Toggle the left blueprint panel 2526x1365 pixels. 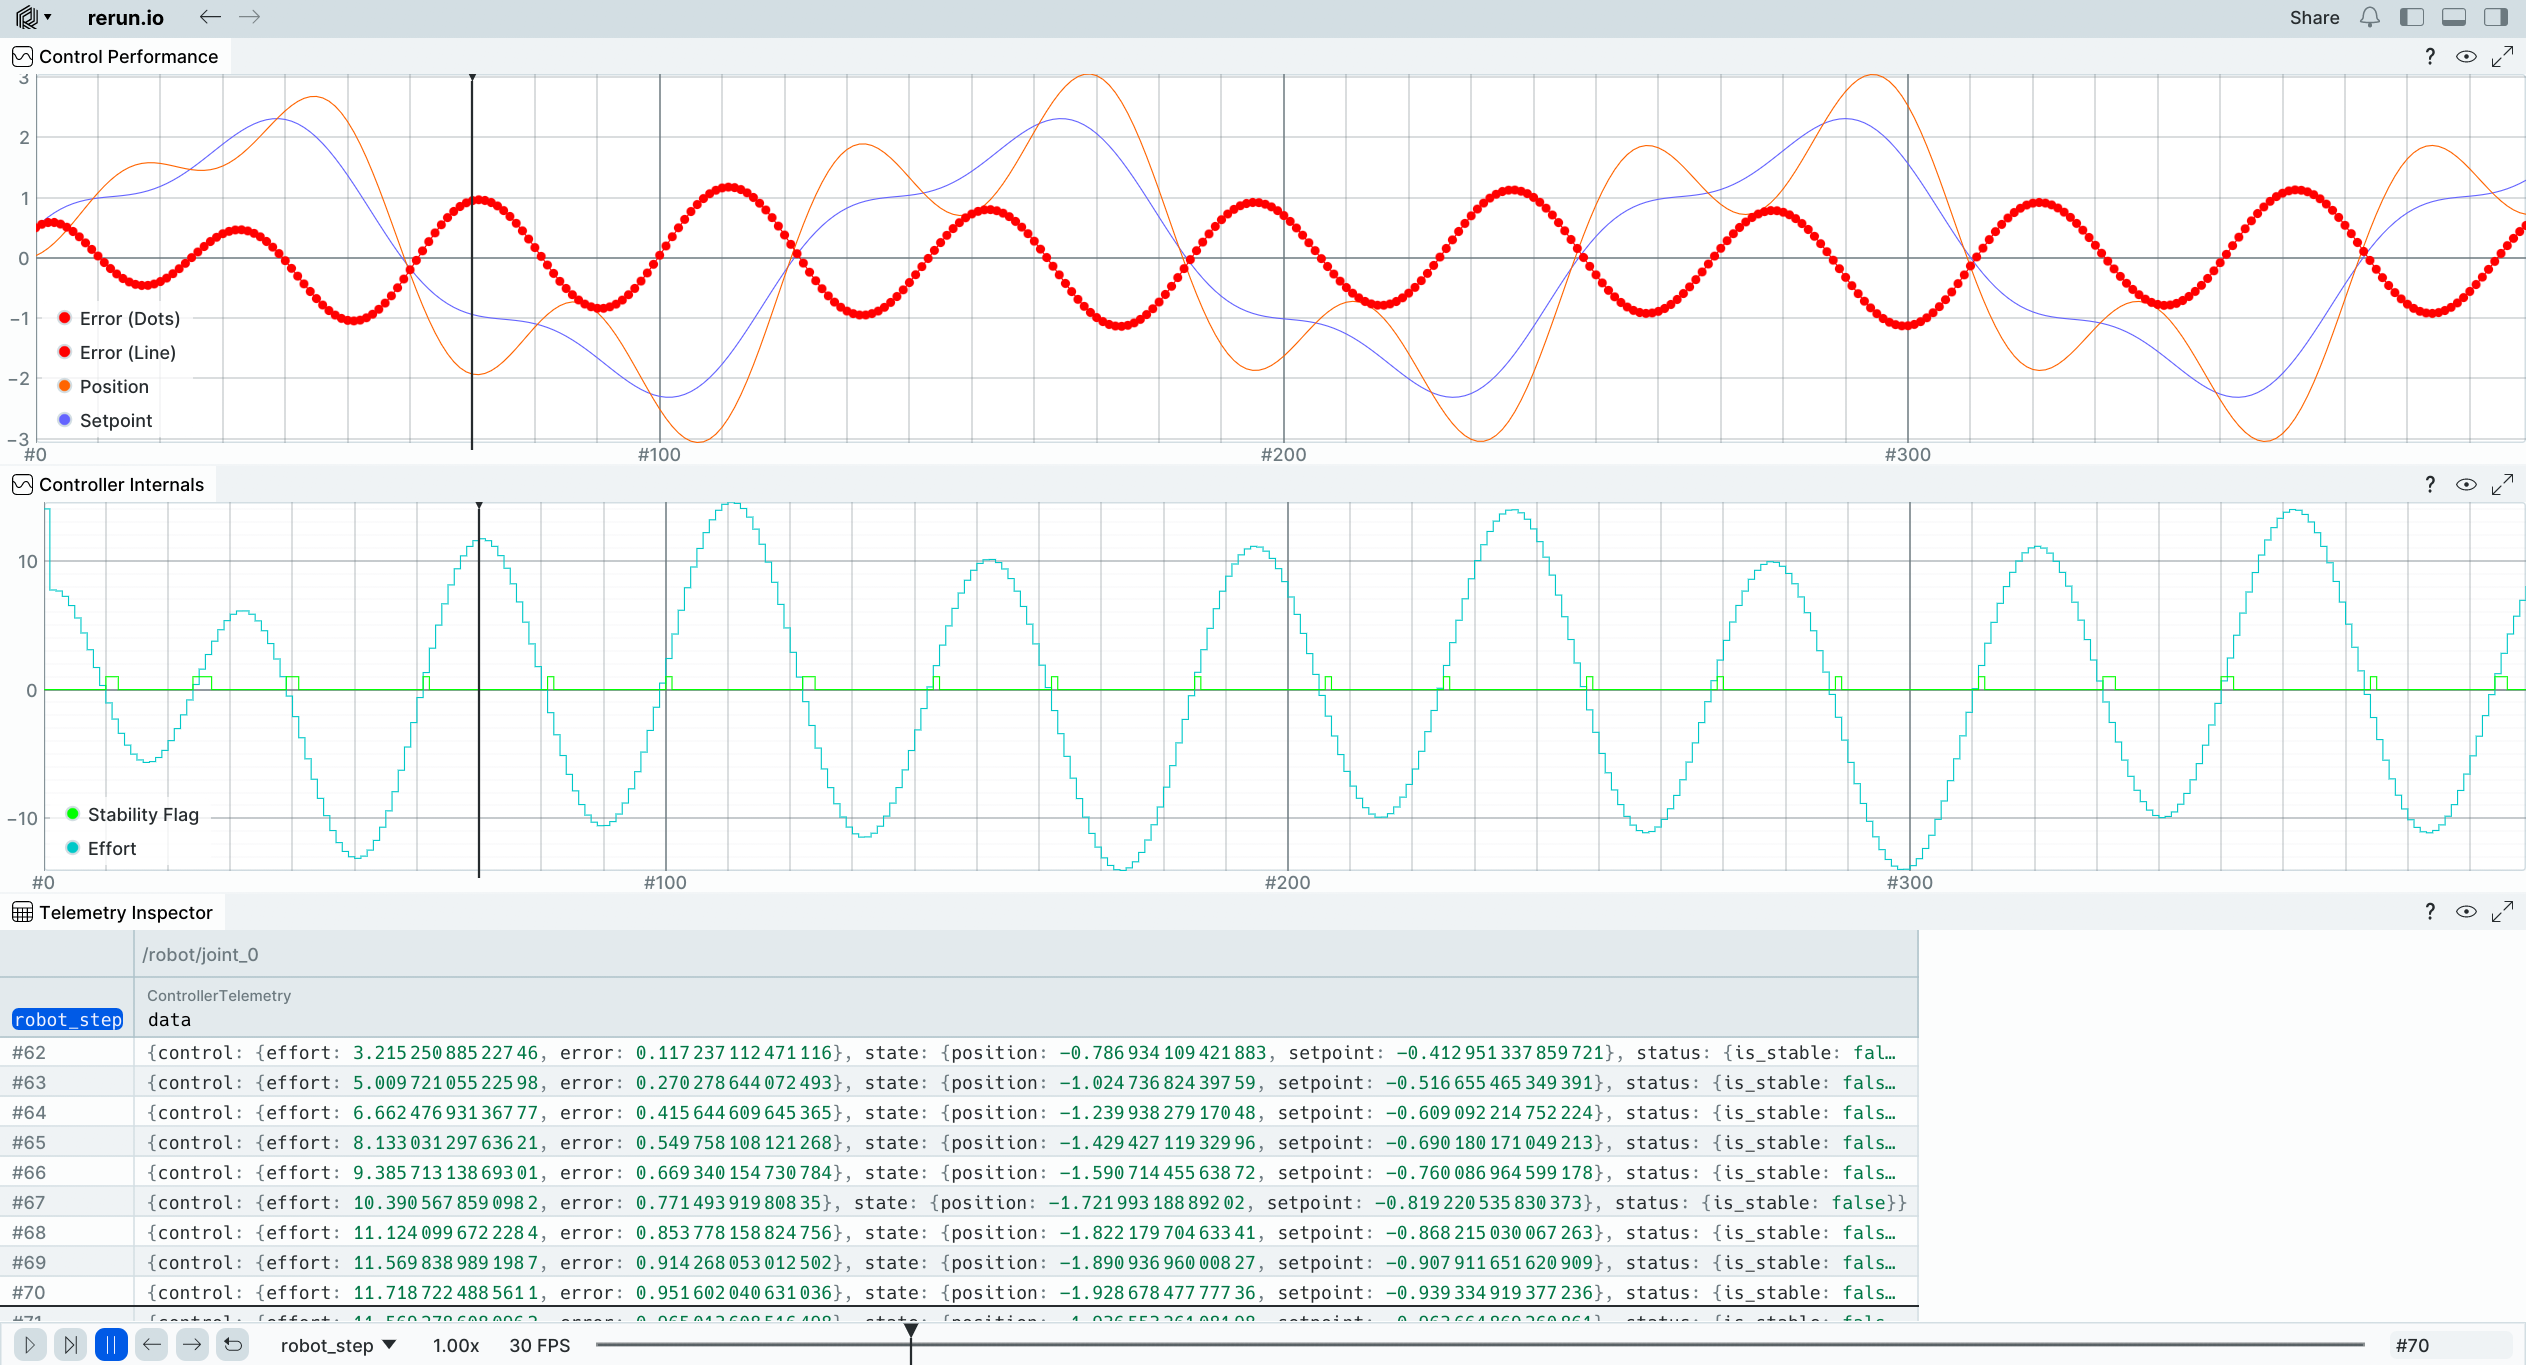[x=2411, y=17]
